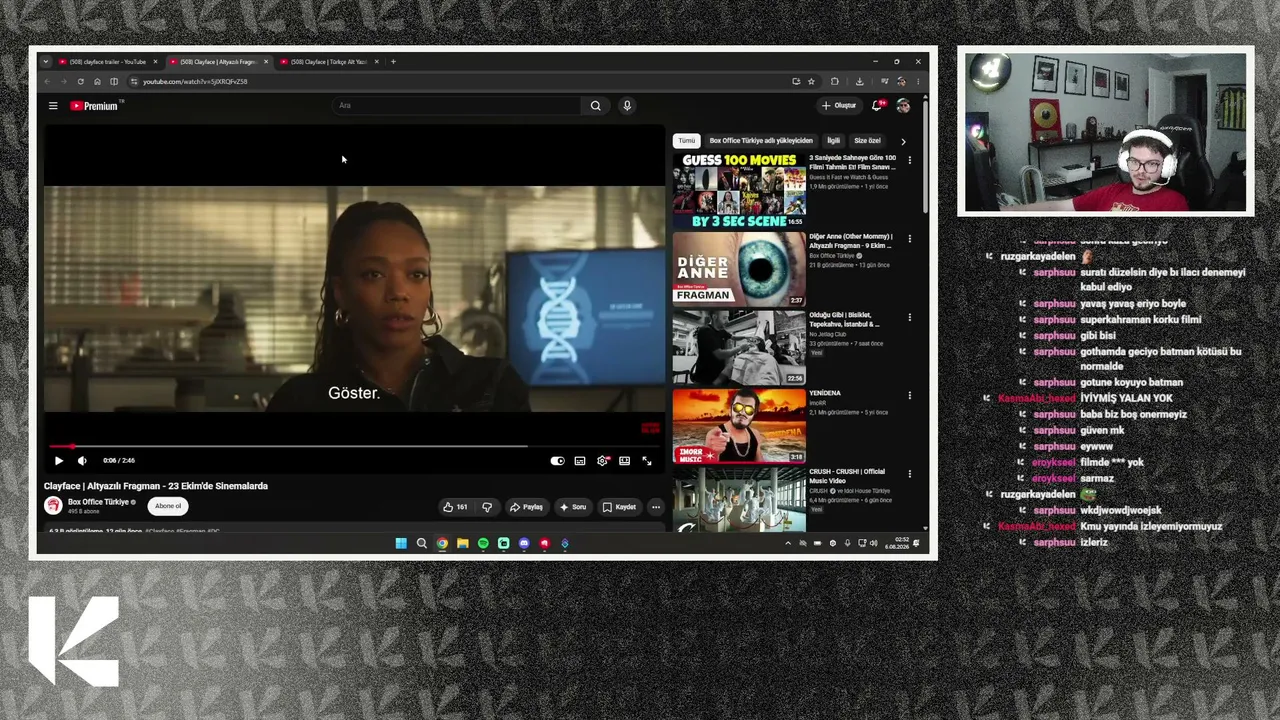Open the YouTube guide hamburger menu
This screenshot has width=1280, height=720.
point(53,106)
